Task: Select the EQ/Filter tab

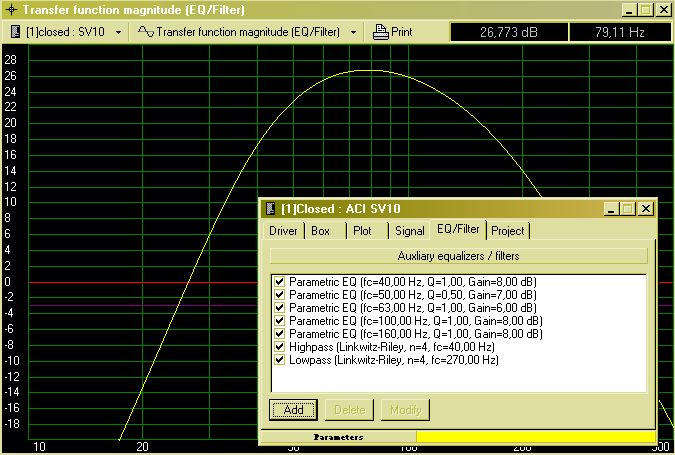Action: [x=458, y=229]
